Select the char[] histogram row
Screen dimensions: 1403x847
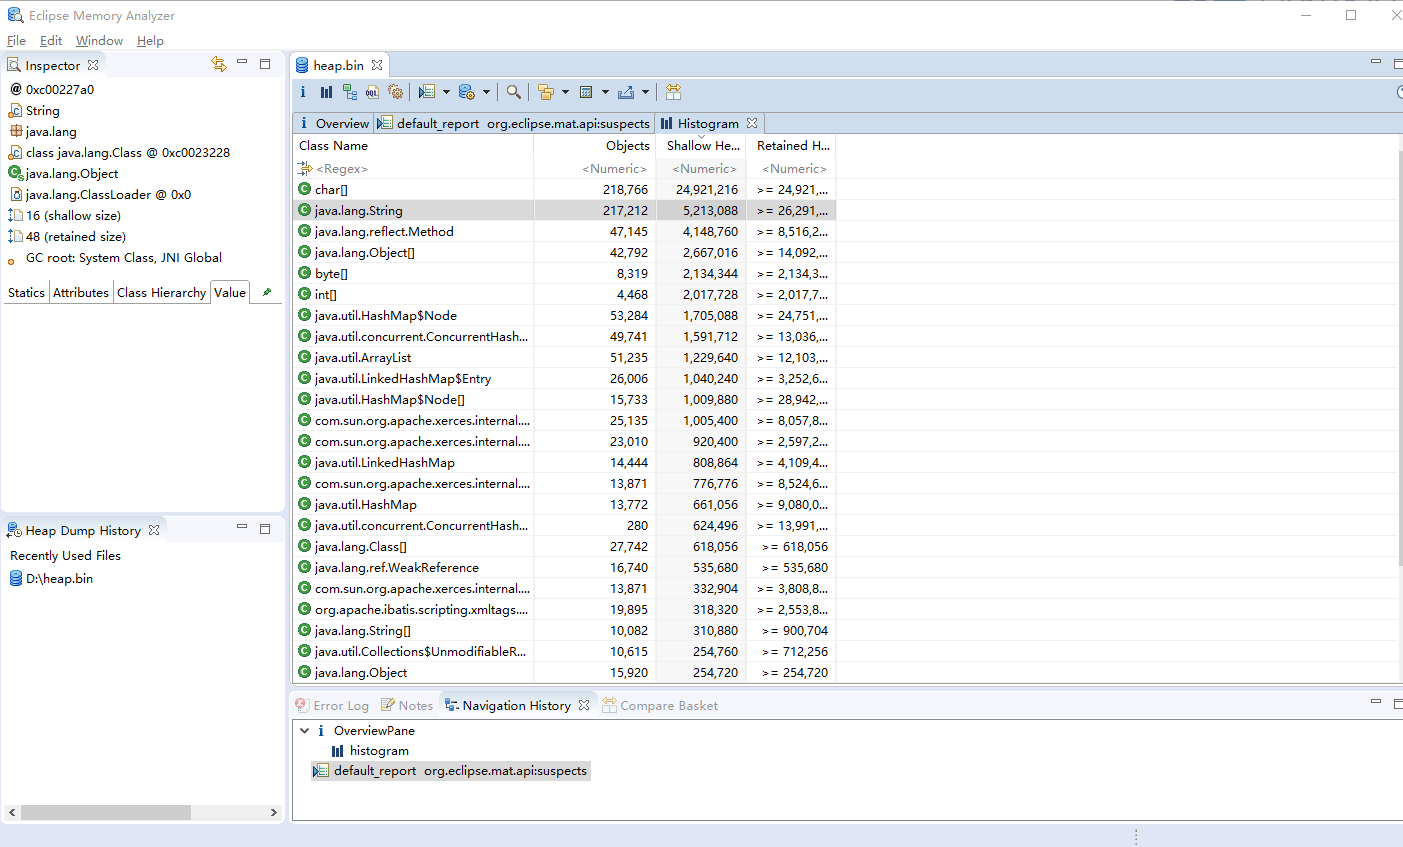tap(564, 189)
